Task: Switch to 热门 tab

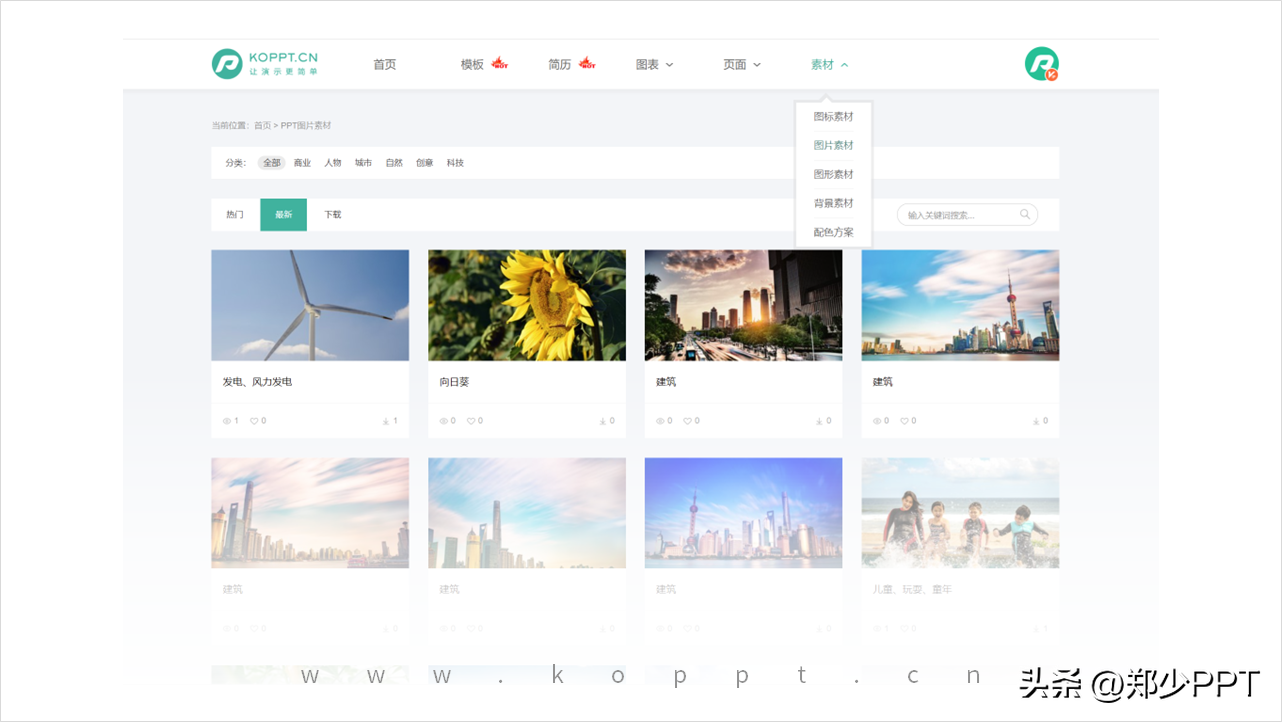Action: (x=235, y=214)
